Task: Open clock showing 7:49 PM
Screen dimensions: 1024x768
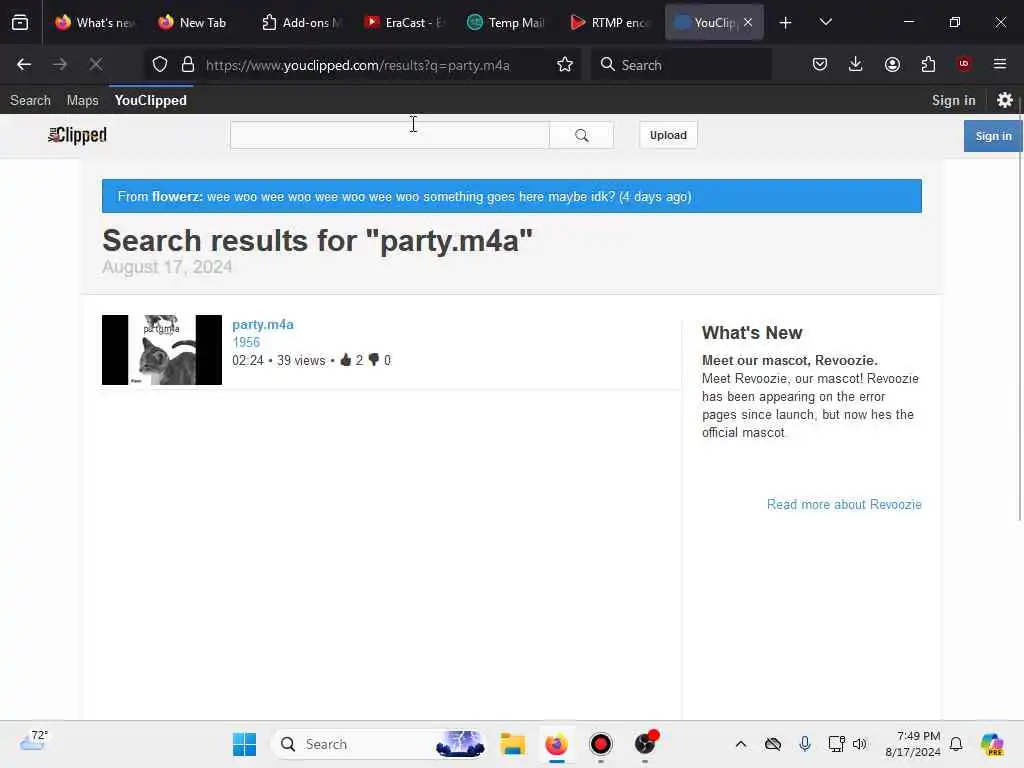Action: tap(913, 744)
